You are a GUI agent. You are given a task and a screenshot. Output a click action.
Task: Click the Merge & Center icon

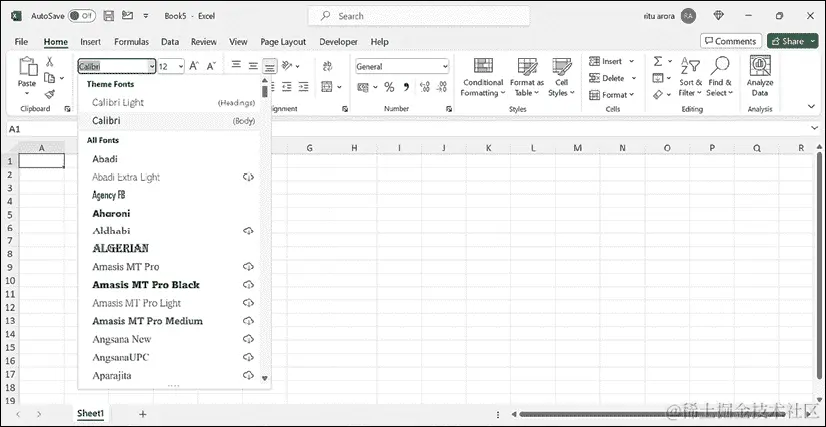(327, 86)
